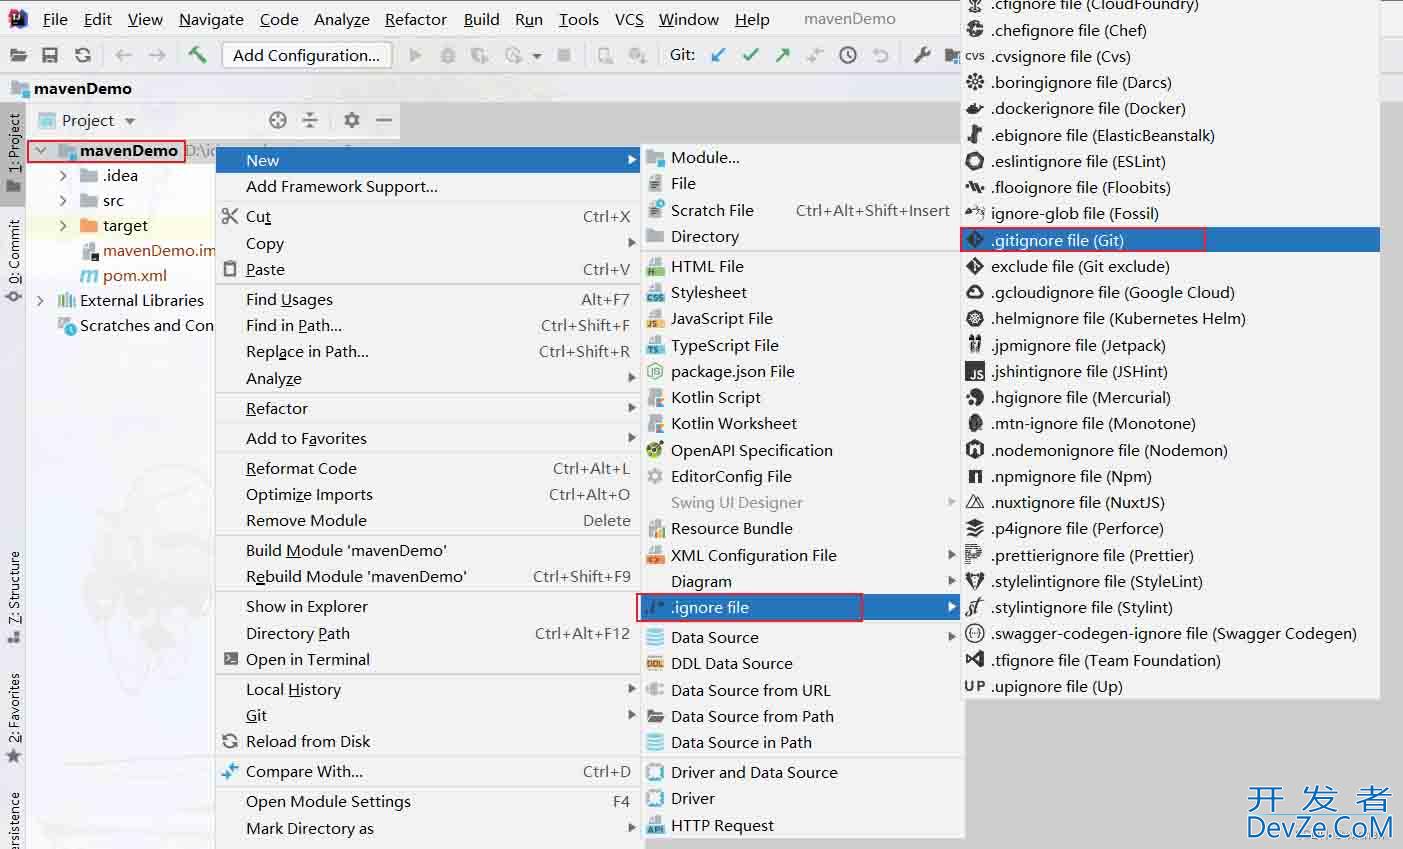1403x849 pixels.
Task: Hide the Project panel with minus icon
Action: point(383,120)
